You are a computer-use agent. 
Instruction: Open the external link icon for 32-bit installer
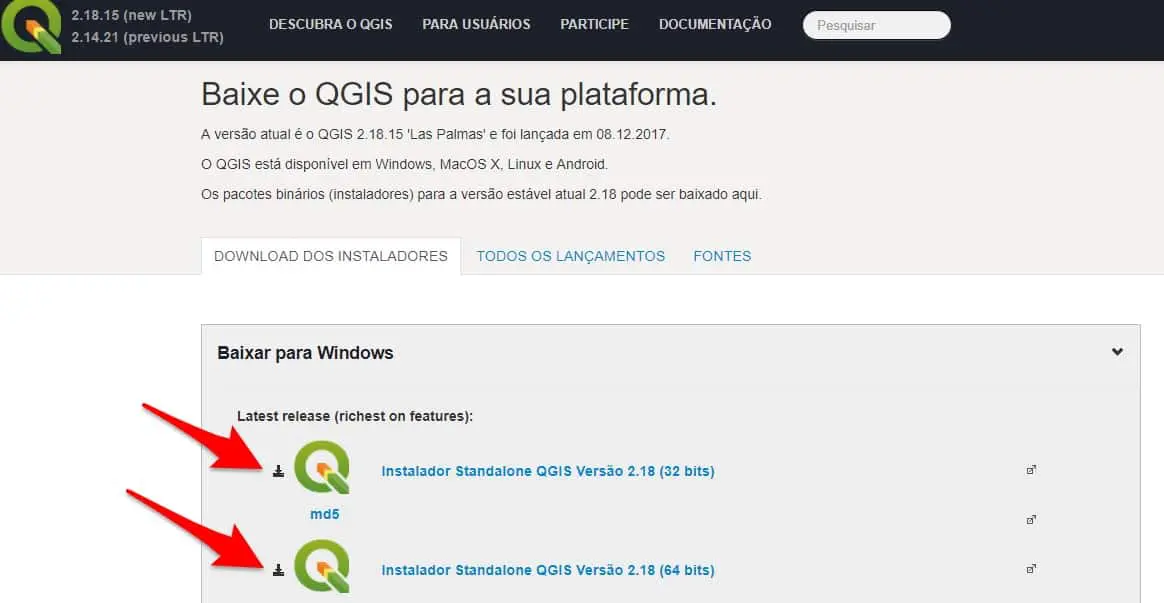[x=1031, y=469]
